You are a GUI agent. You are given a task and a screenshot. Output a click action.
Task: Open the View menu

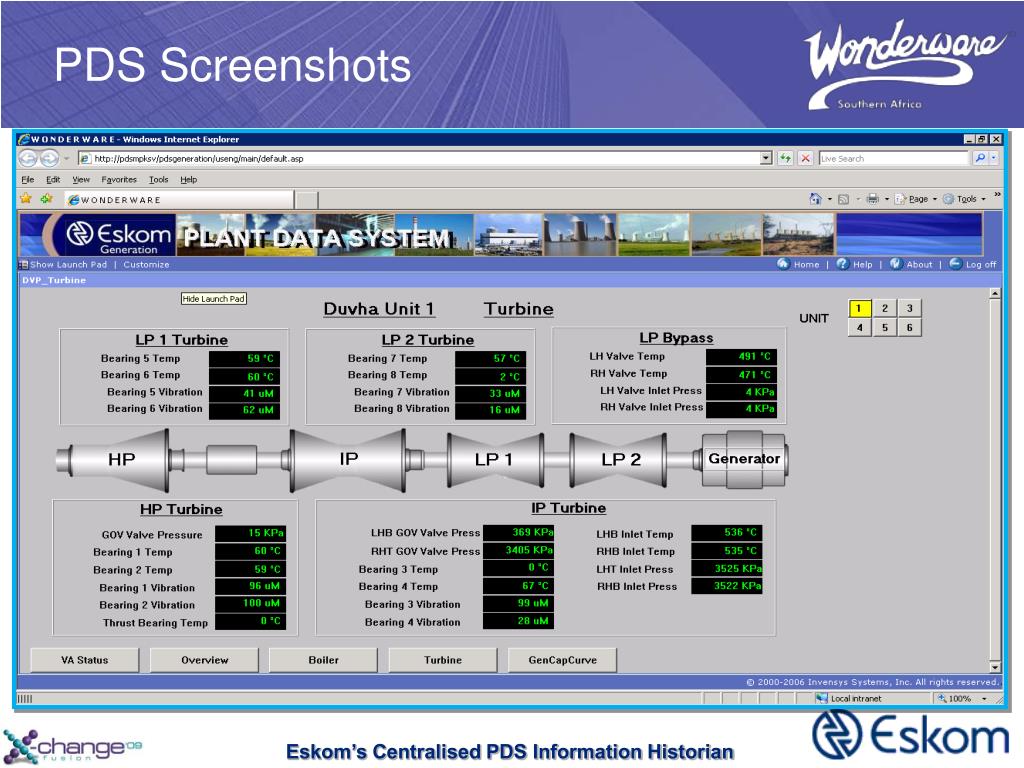tap(81, 180)
